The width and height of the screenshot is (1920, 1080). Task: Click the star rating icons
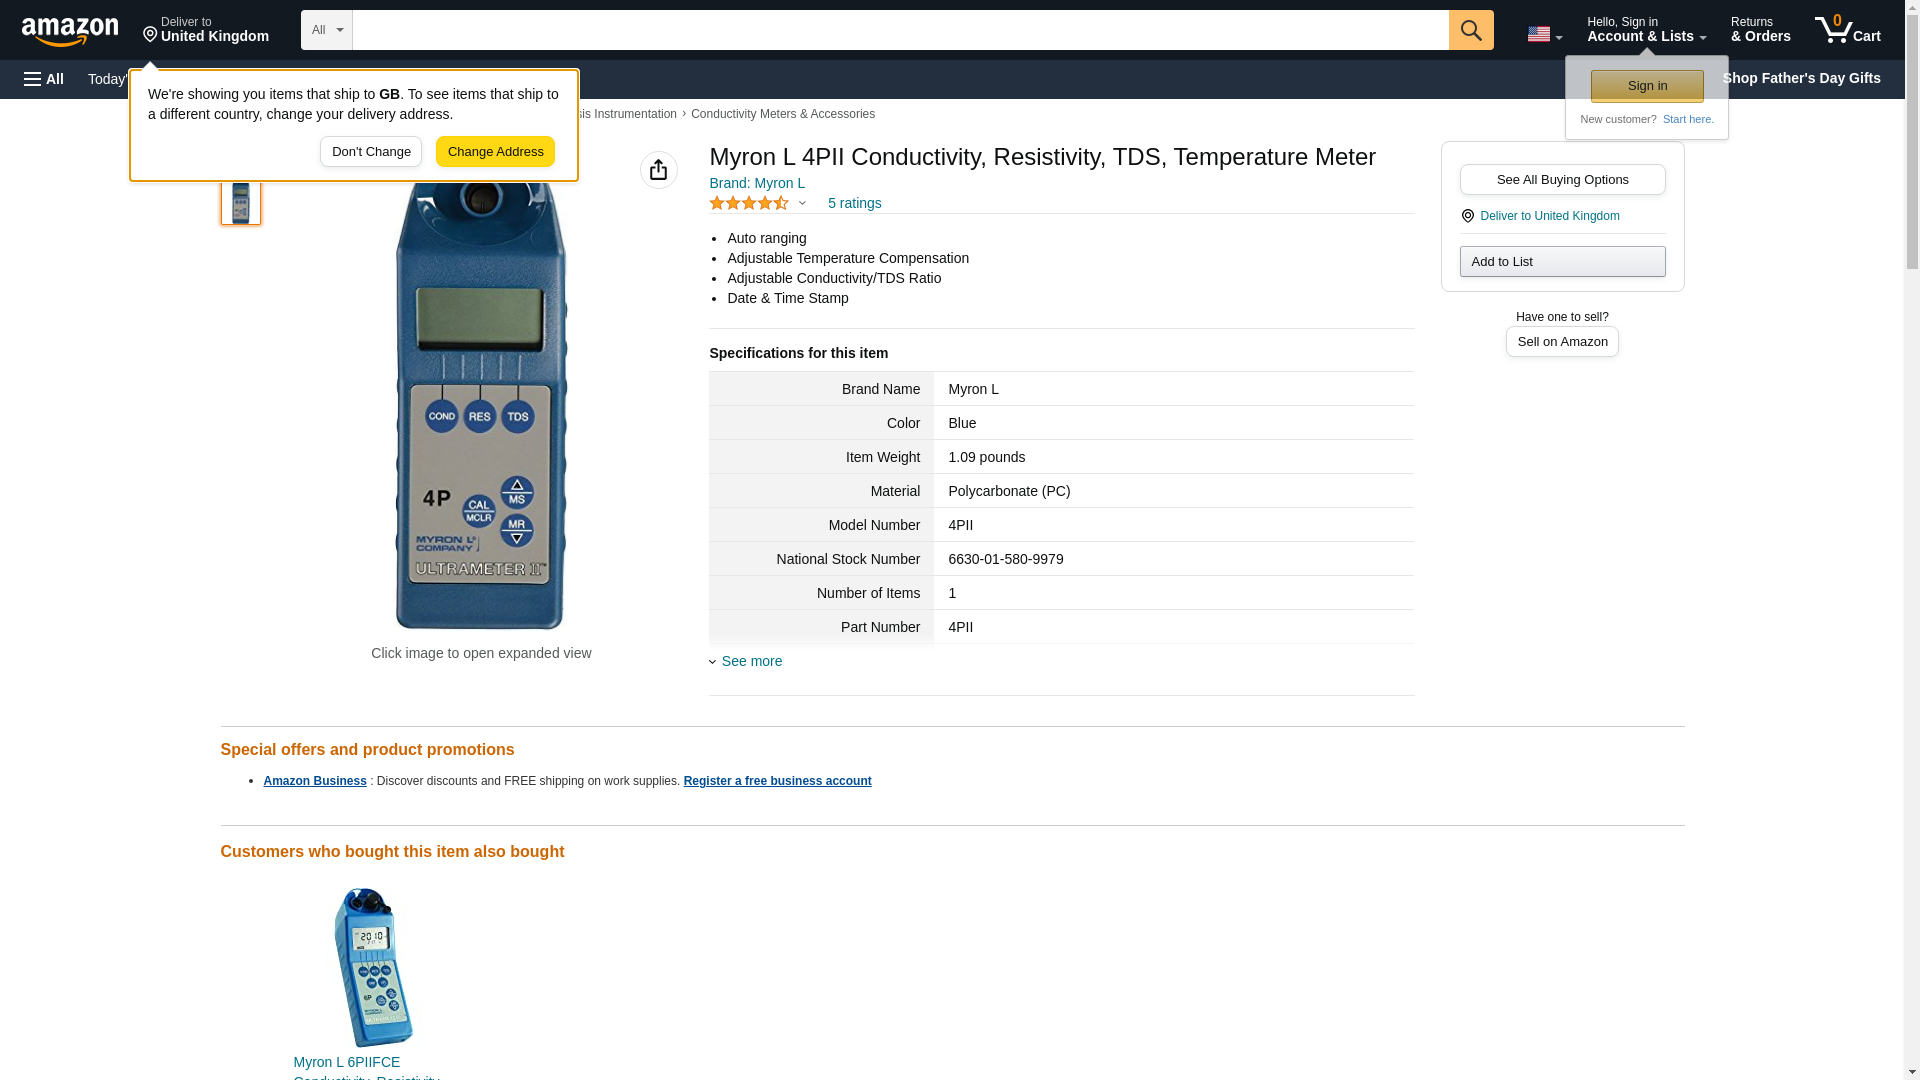pyautogui.click(x=748, y=203)
